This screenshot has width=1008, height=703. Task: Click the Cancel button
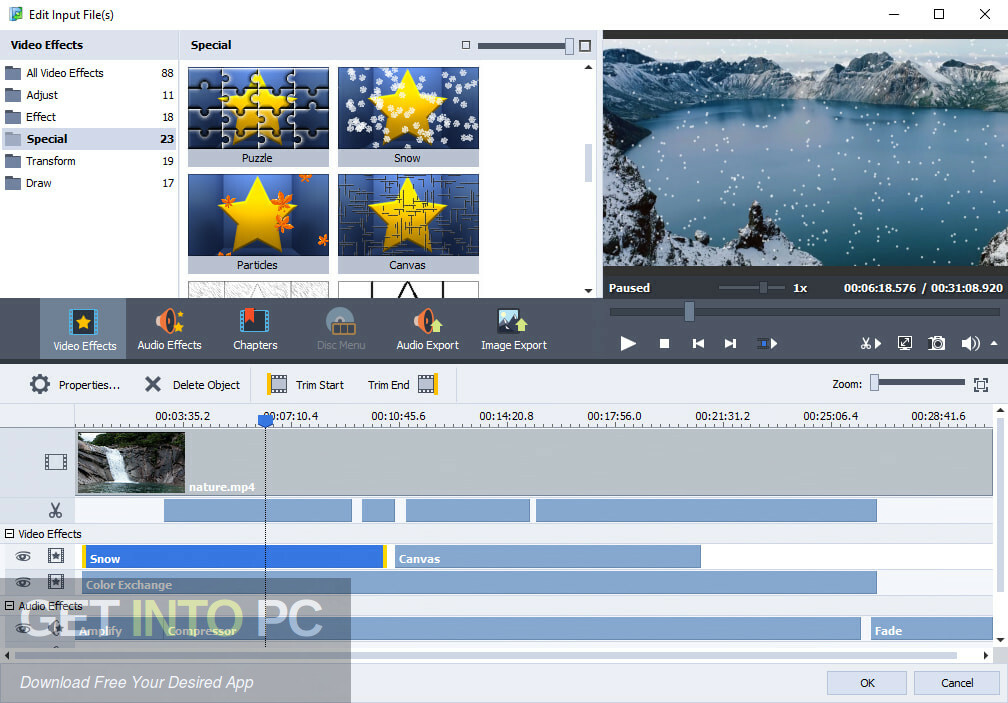click(x=957, y=683)
